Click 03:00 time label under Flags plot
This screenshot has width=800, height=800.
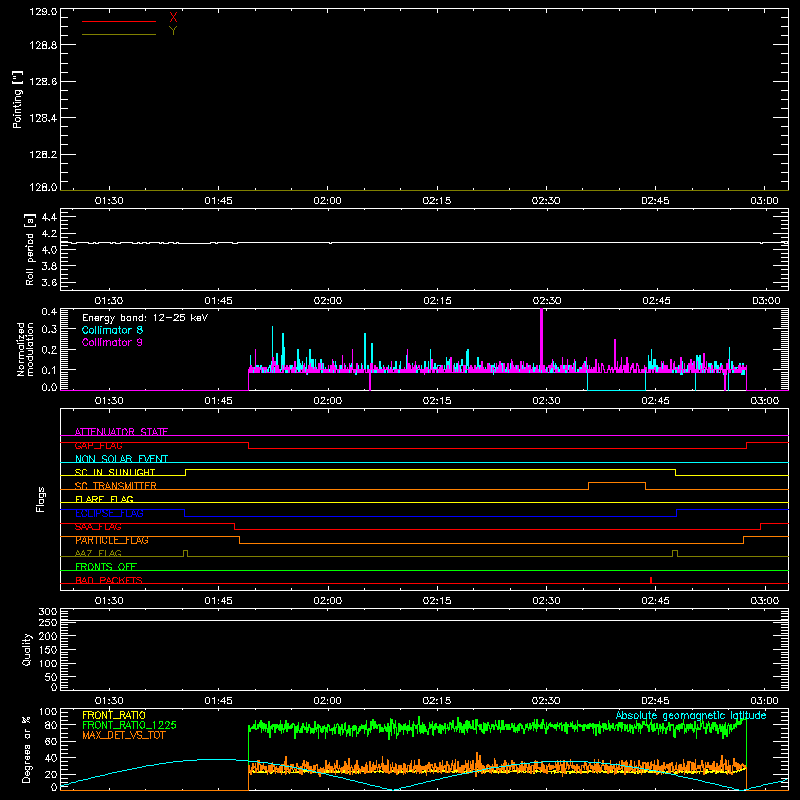coord(765,601)
